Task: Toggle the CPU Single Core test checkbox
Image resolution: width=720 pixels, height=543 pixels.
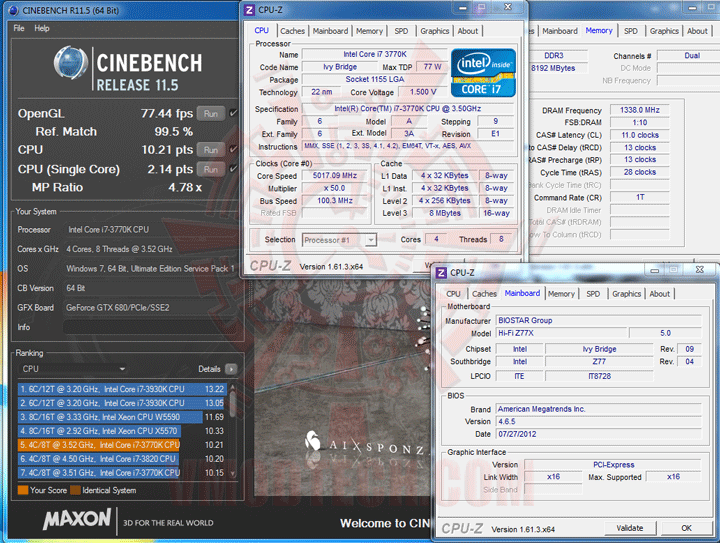Action: (x=233, y=168)
